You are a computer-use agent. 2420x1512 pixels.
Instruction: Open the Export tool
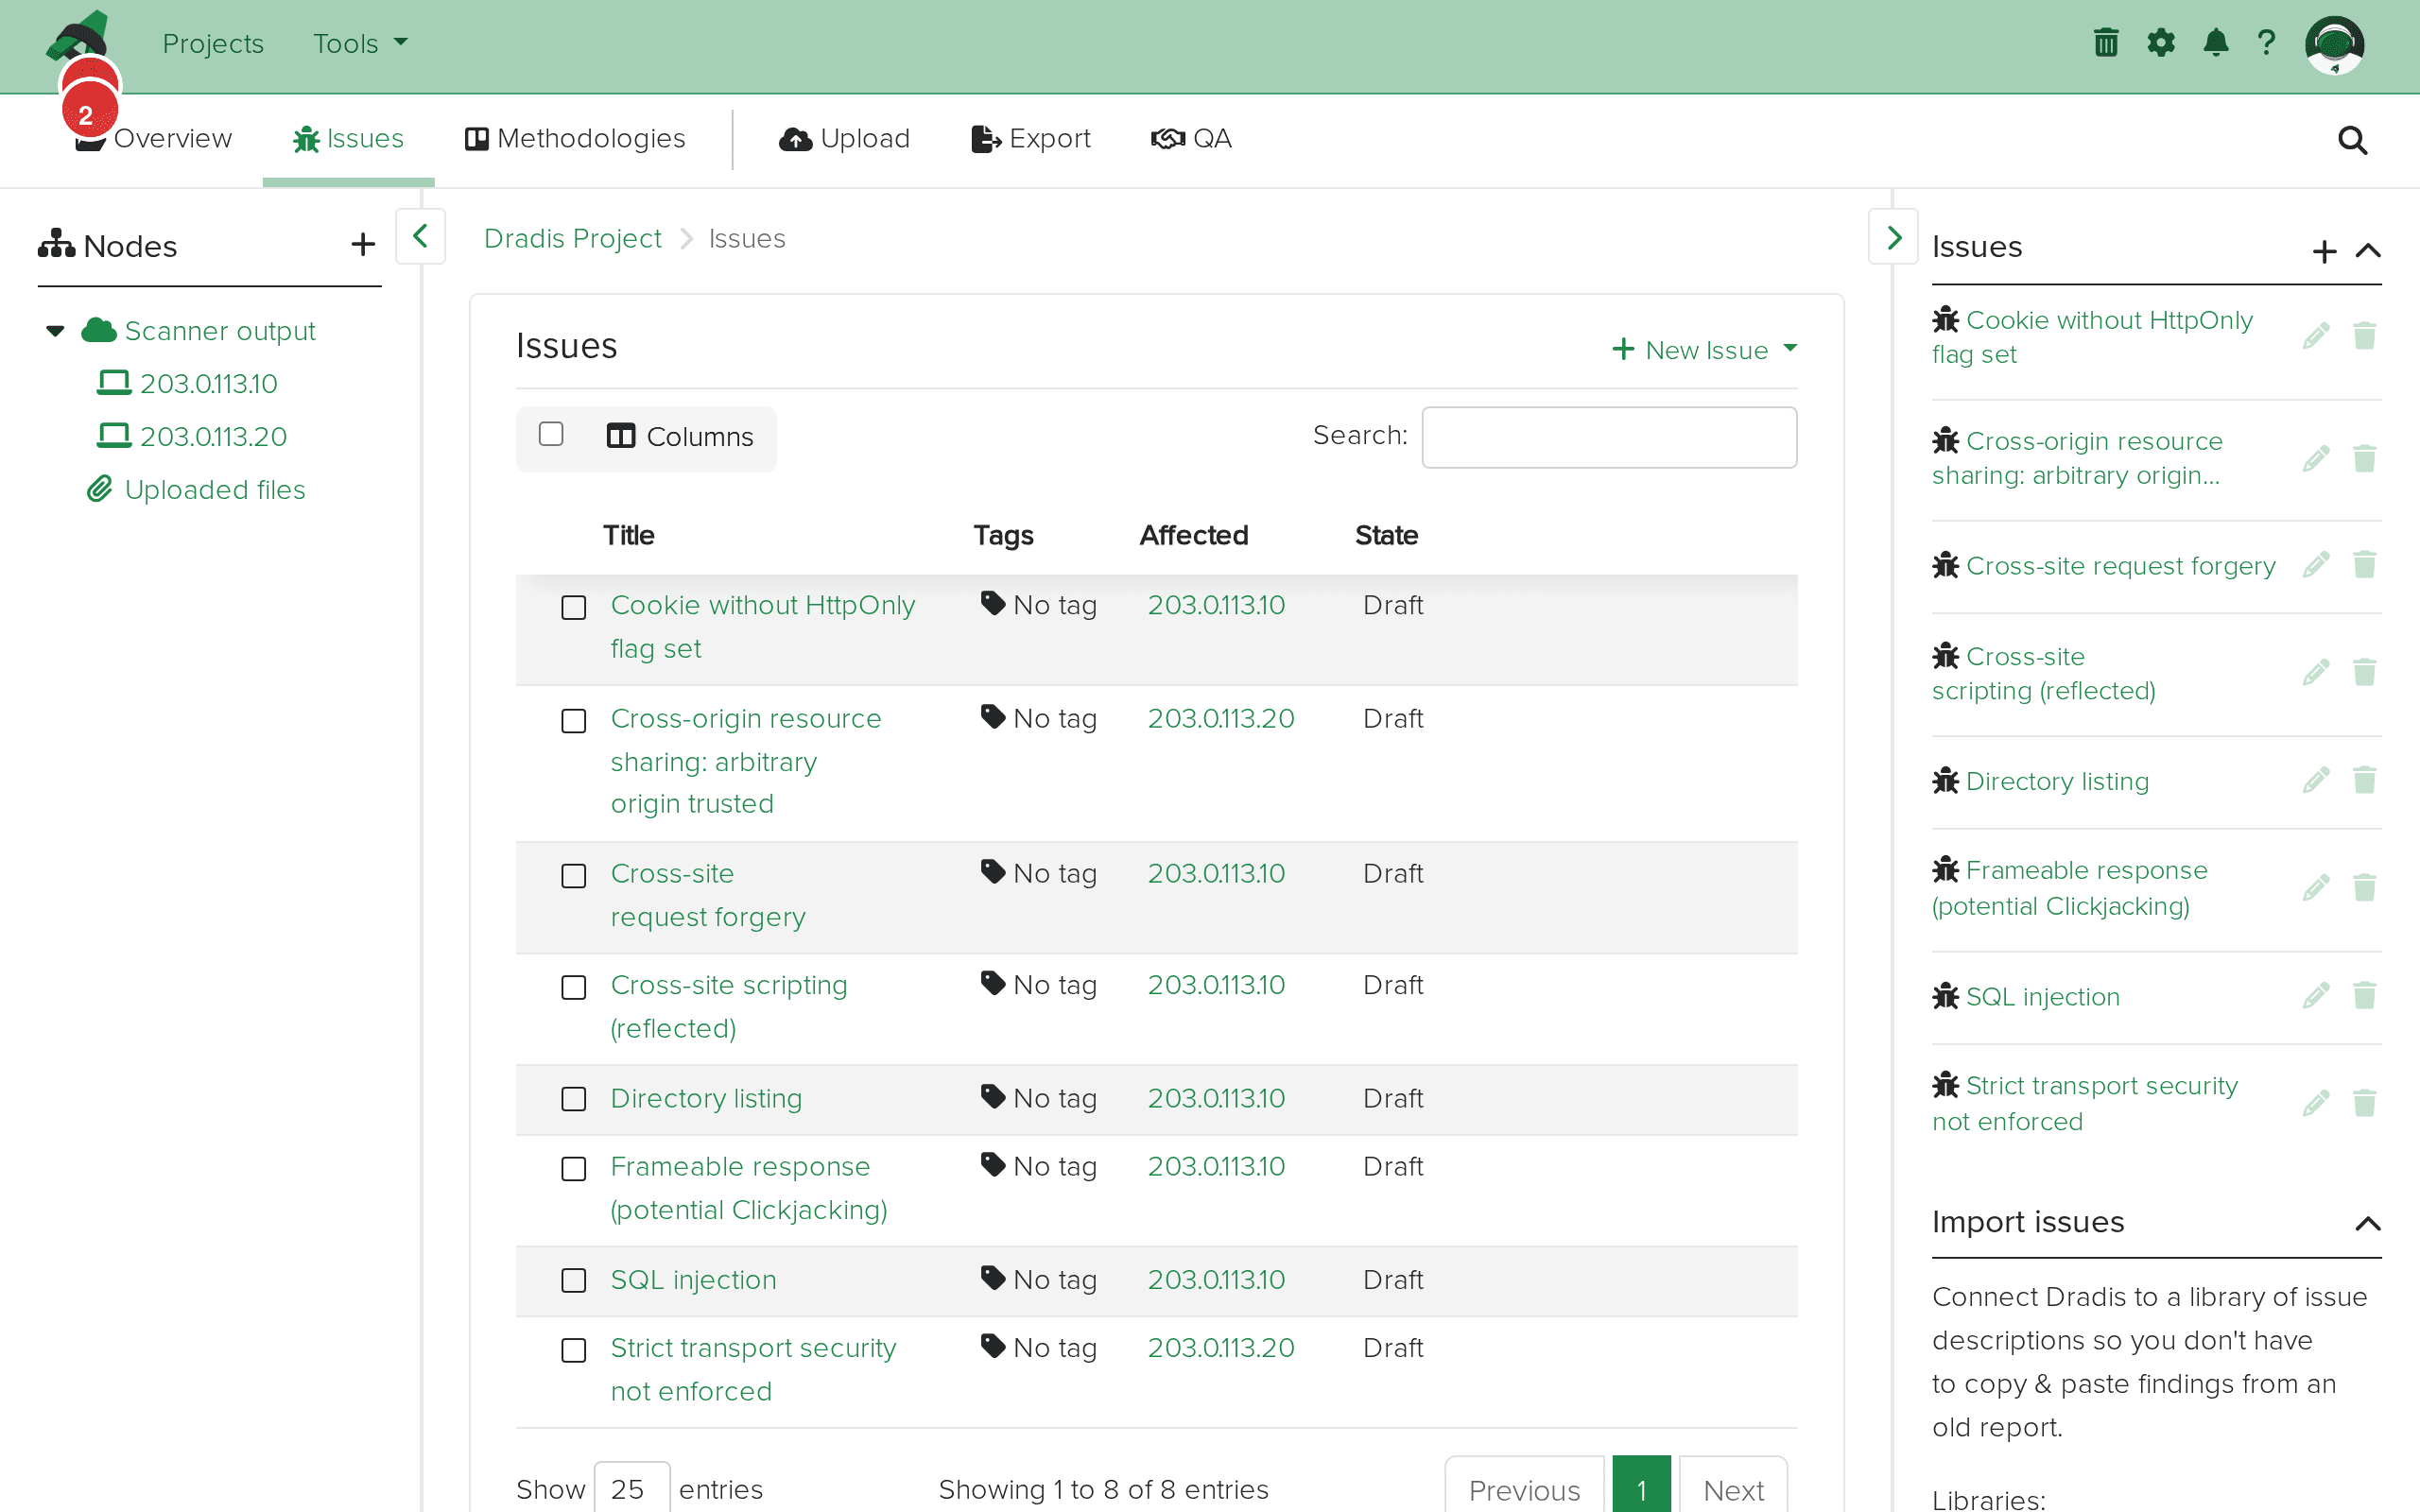point(1030,139)
